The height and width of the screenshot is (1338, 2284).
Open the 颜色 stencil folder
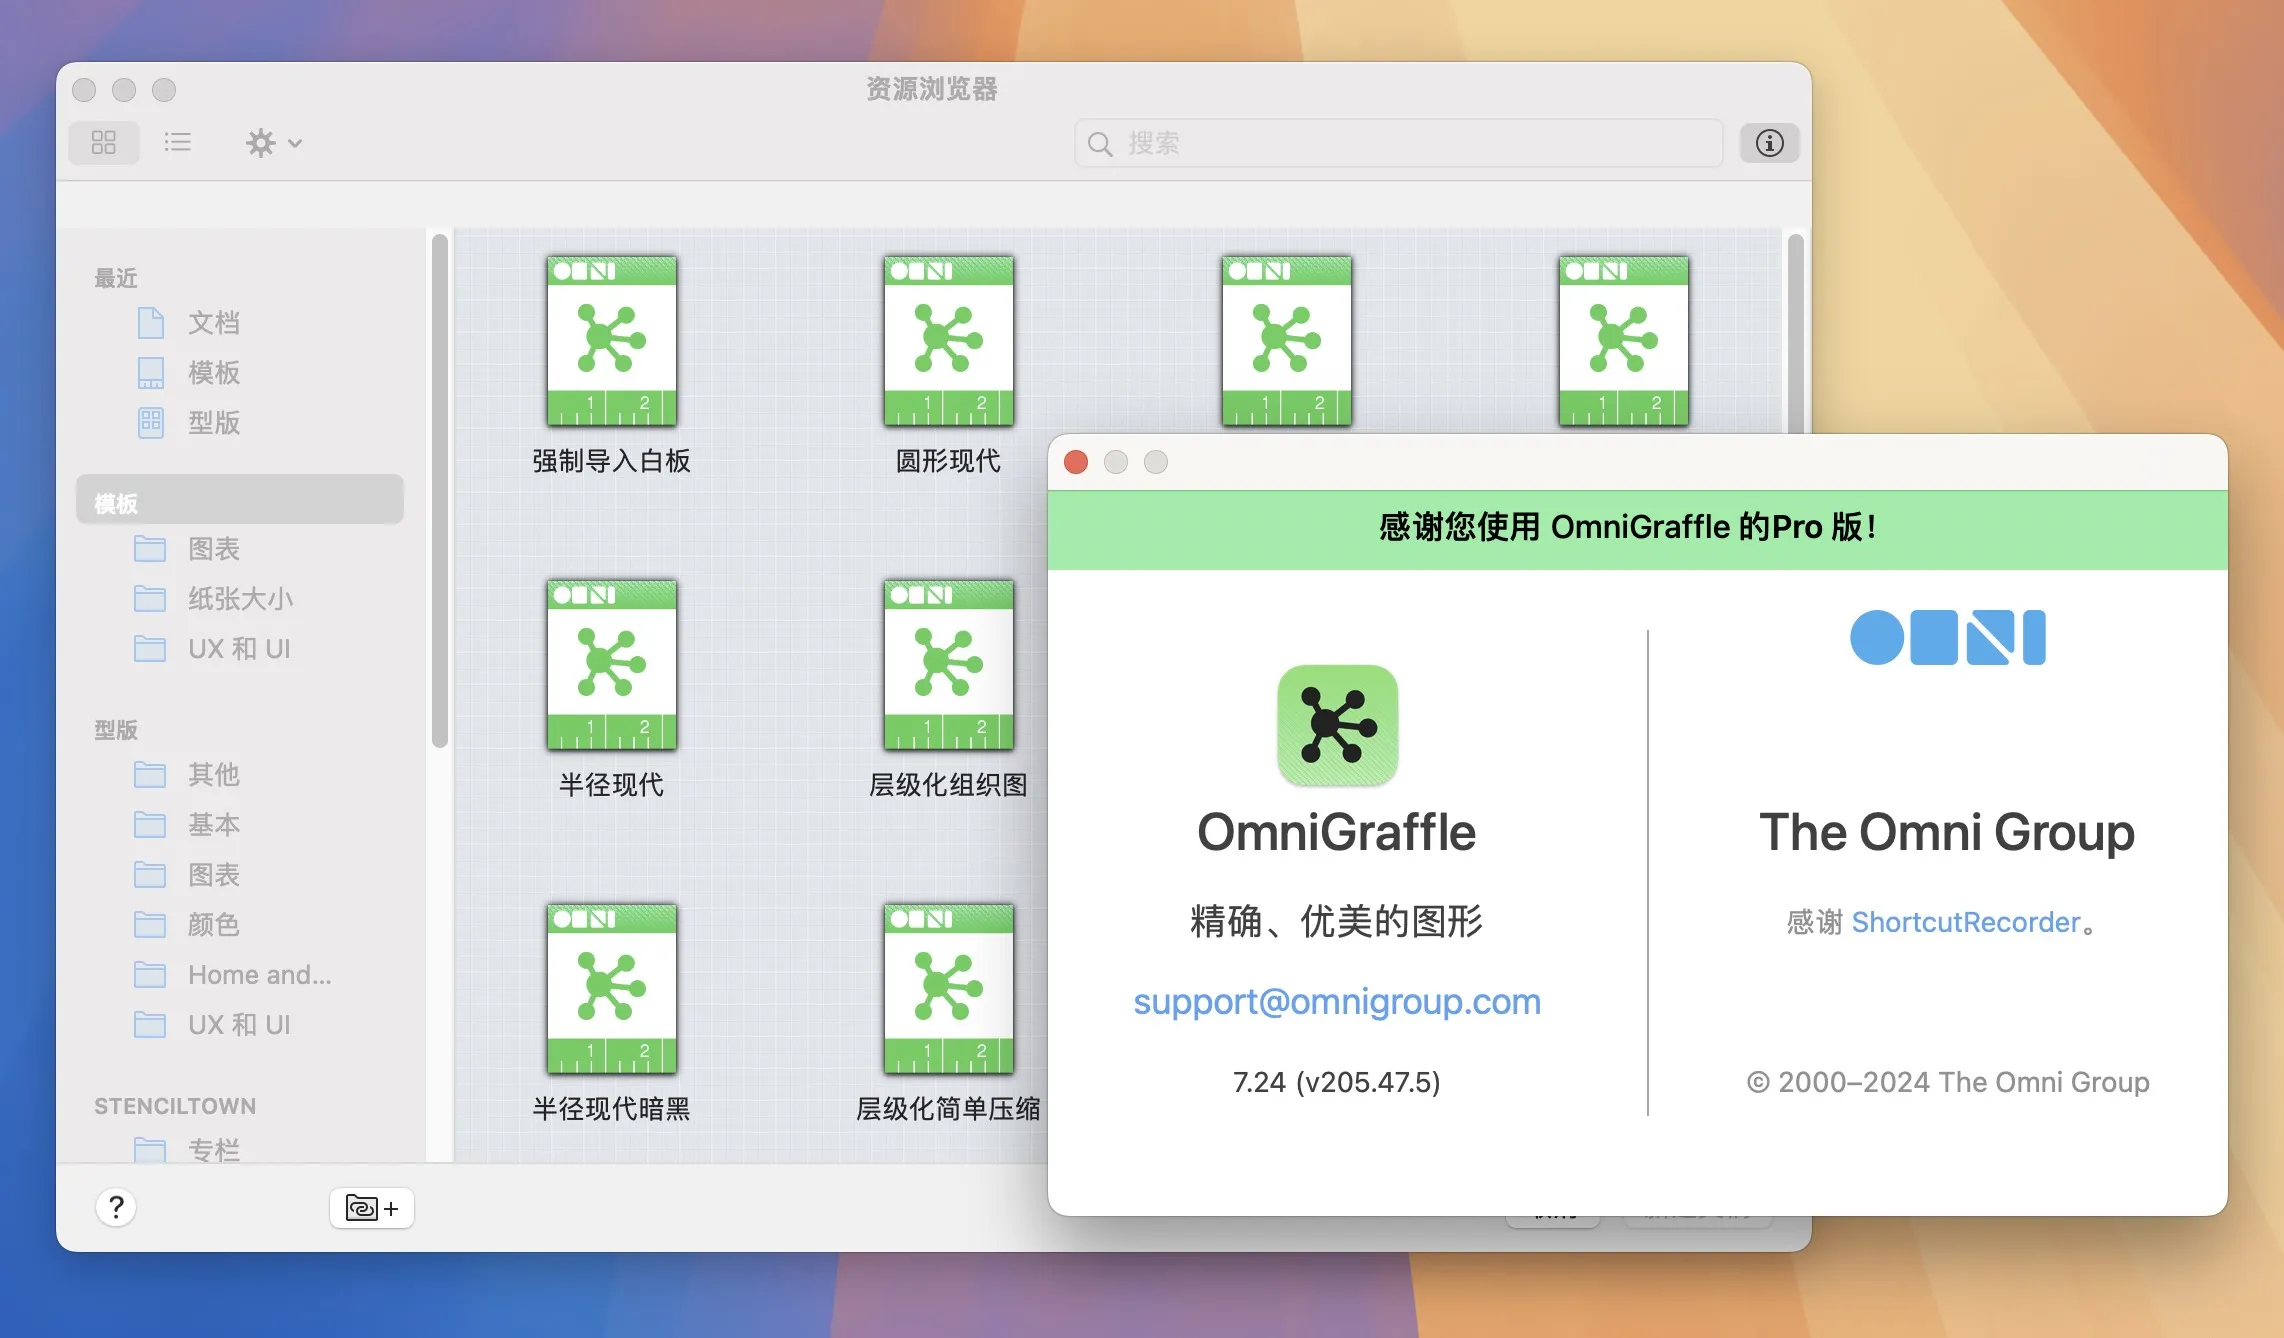coord(214,925)
